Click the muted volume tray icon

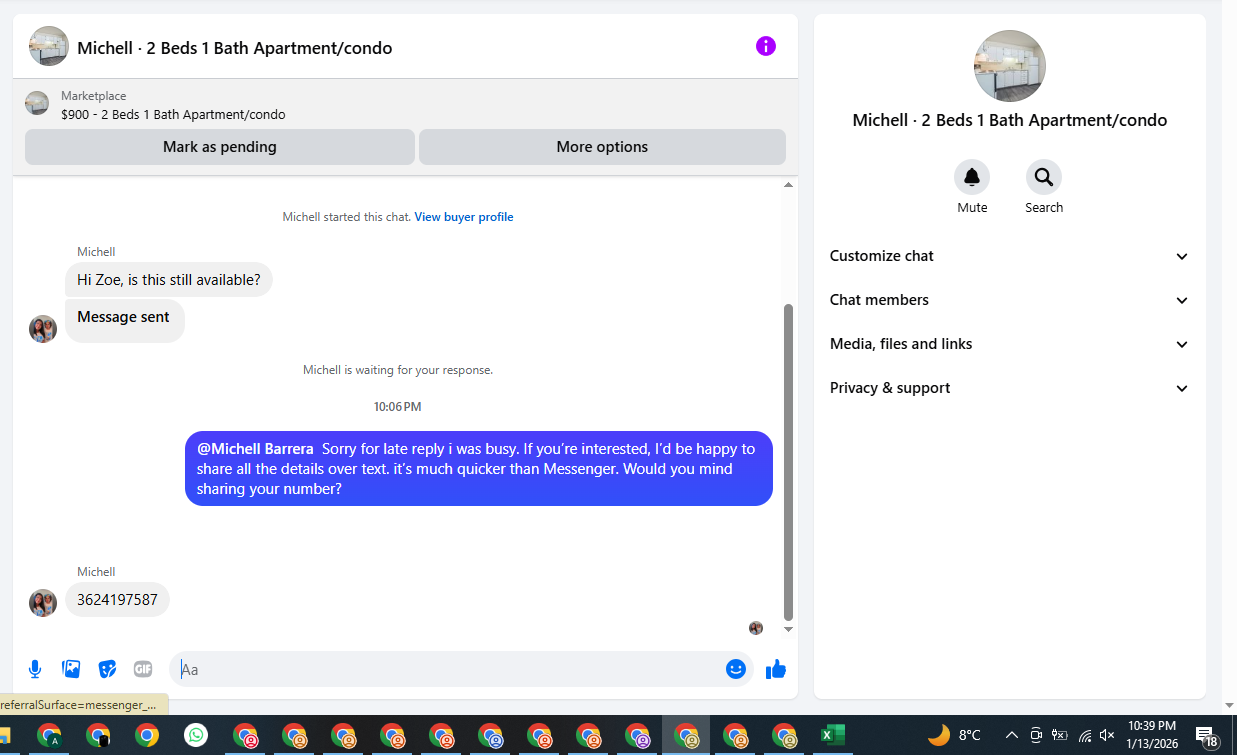1107,736
